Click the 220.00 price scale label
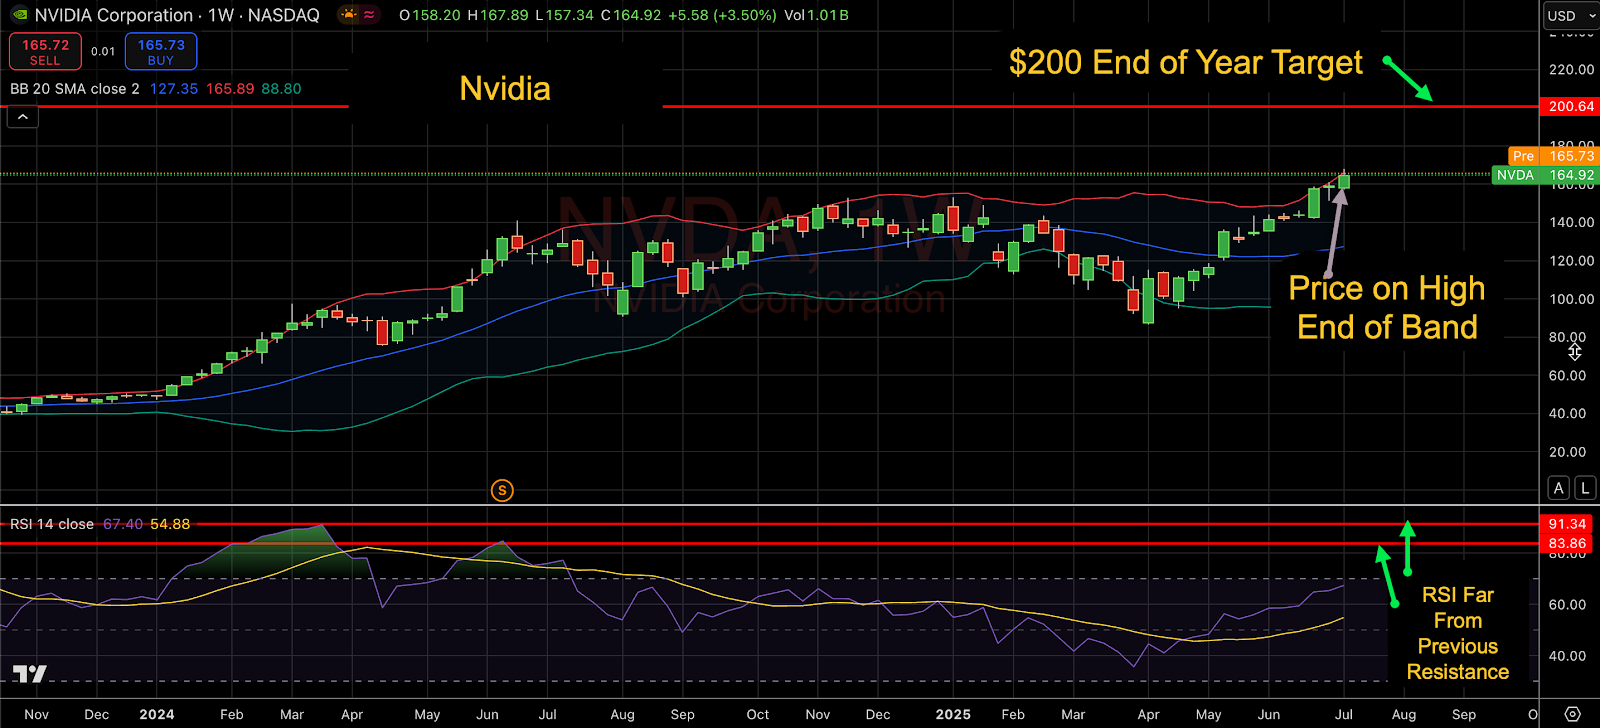The height and width of the screenshot is (728, 1600). [1572, 69]
